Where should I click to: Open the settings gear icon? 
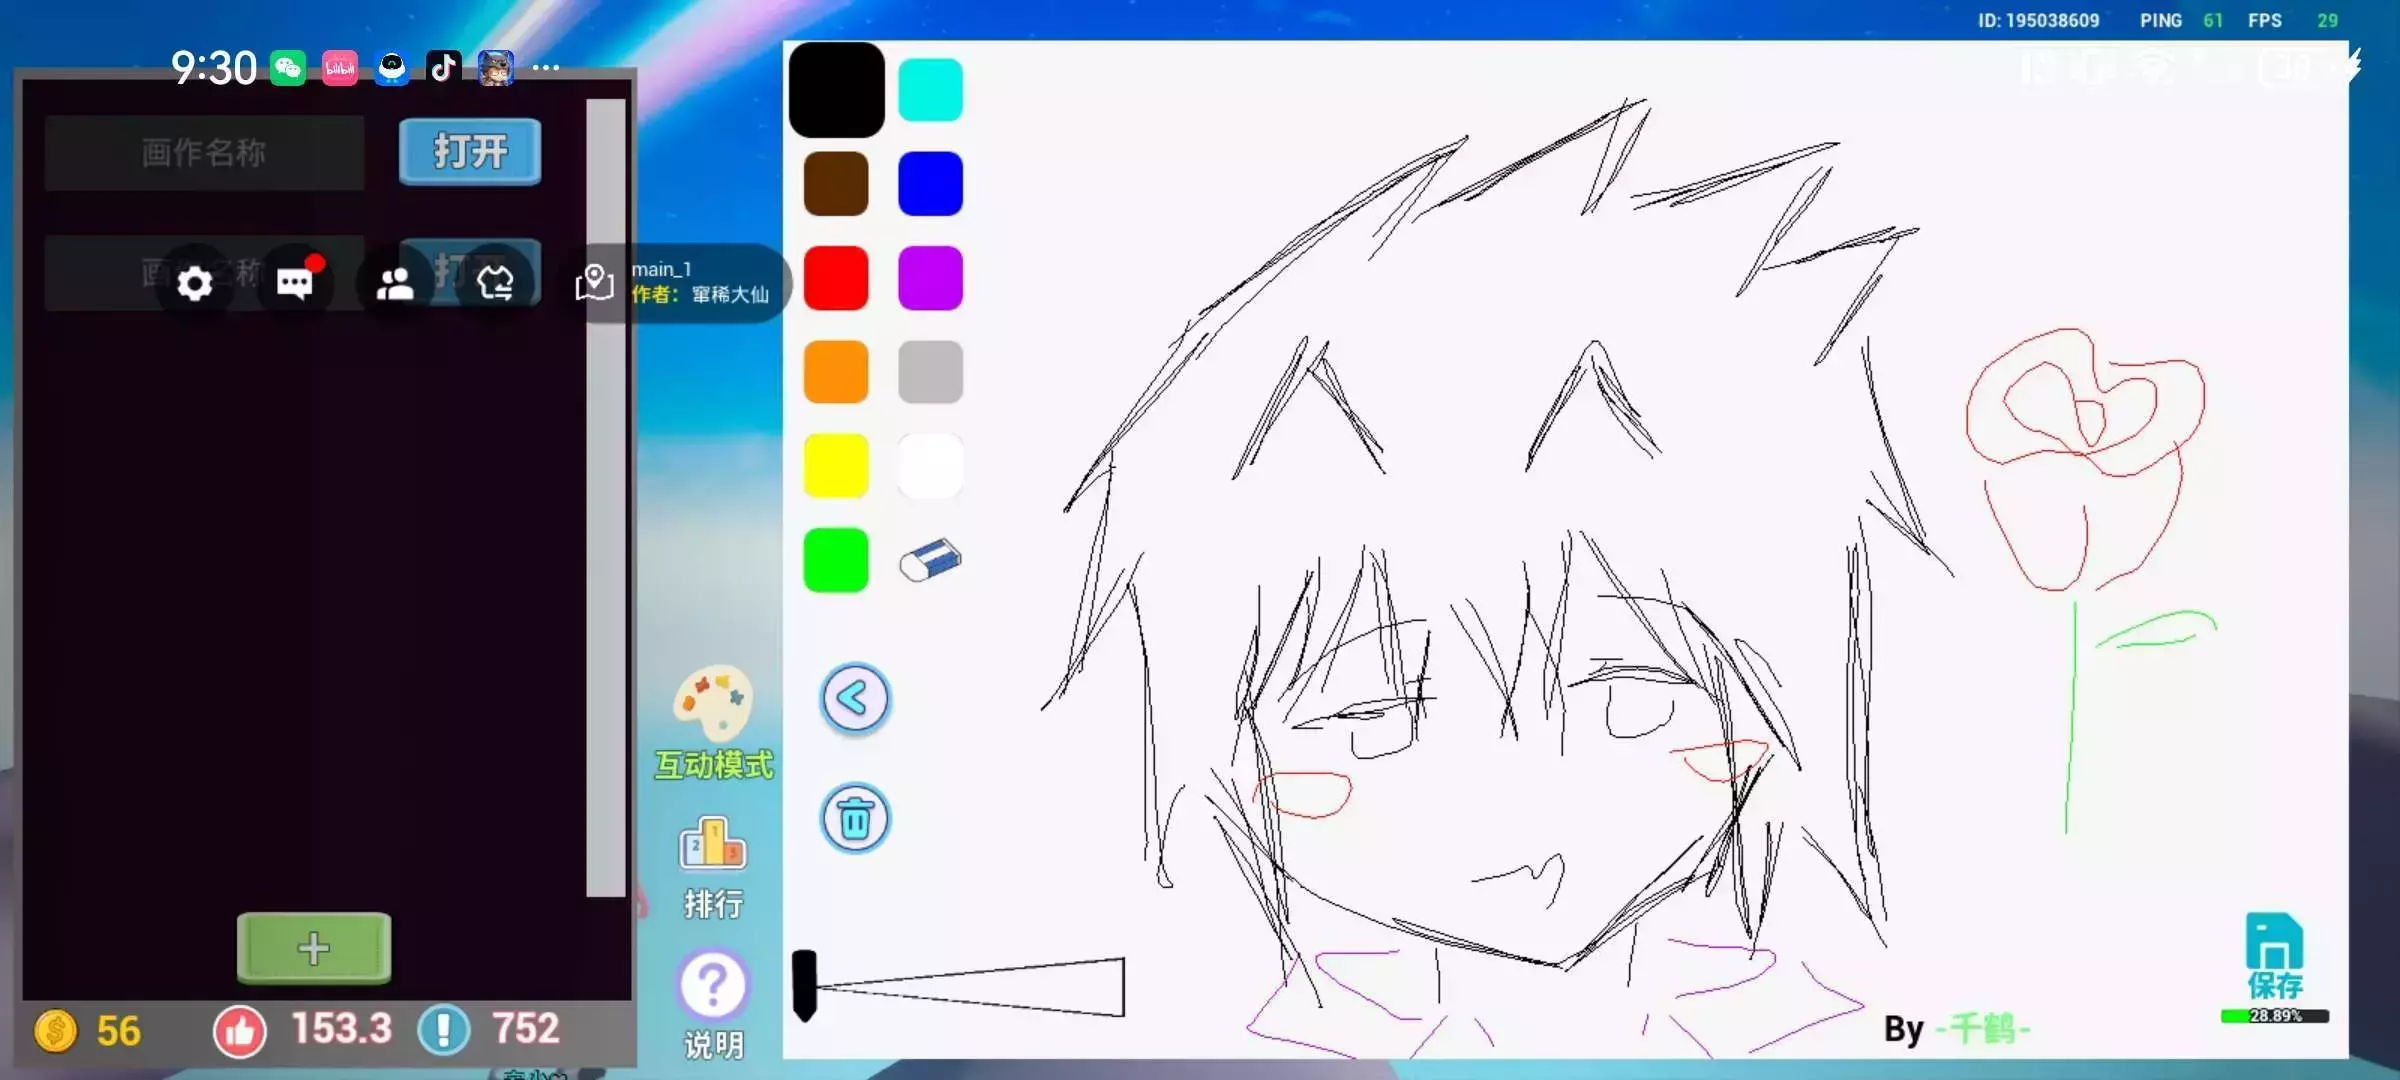click(194, 284)
